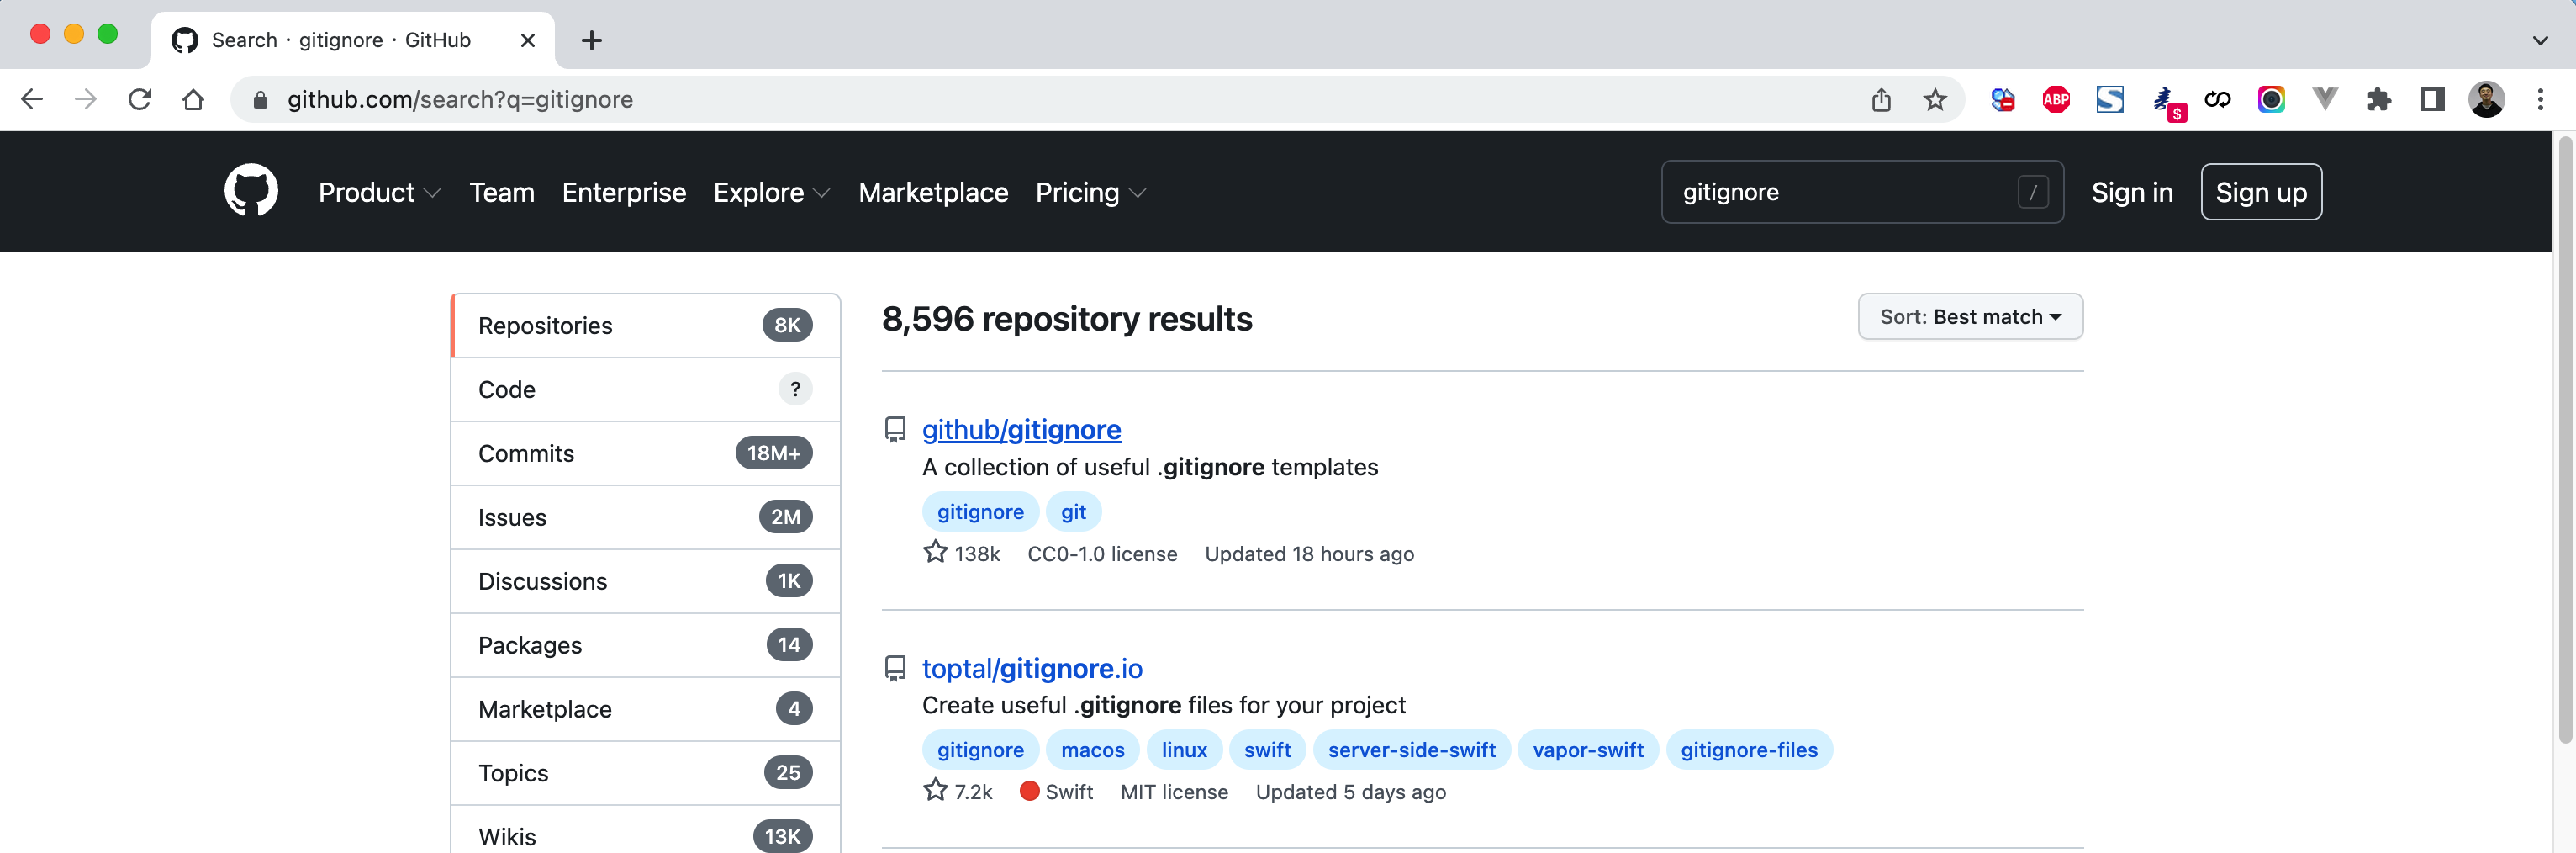Open Chrome three-dot menu
This screenshot has width=2576, height=853.
tap(2540, 99)
